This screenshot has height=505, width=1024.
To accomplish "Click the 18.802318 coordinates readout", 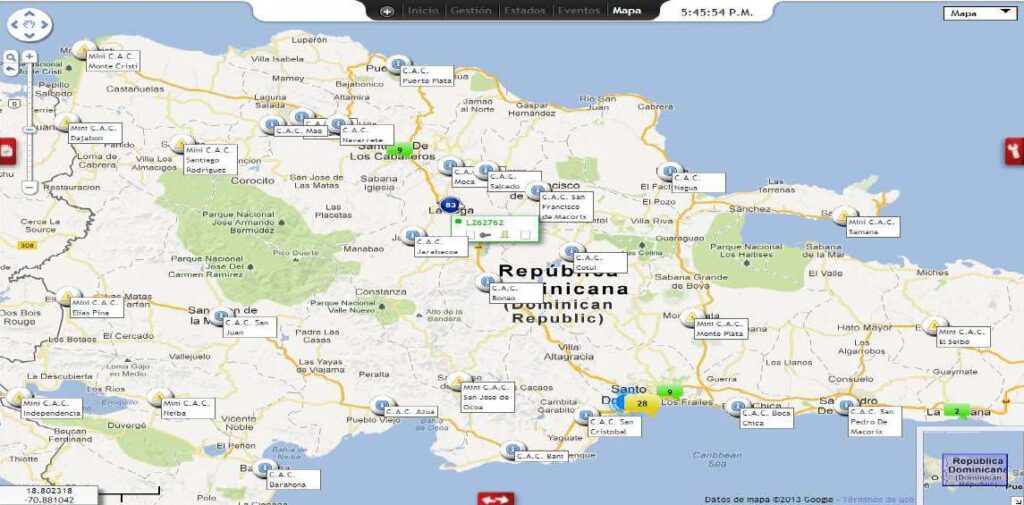I will [50, 491].
